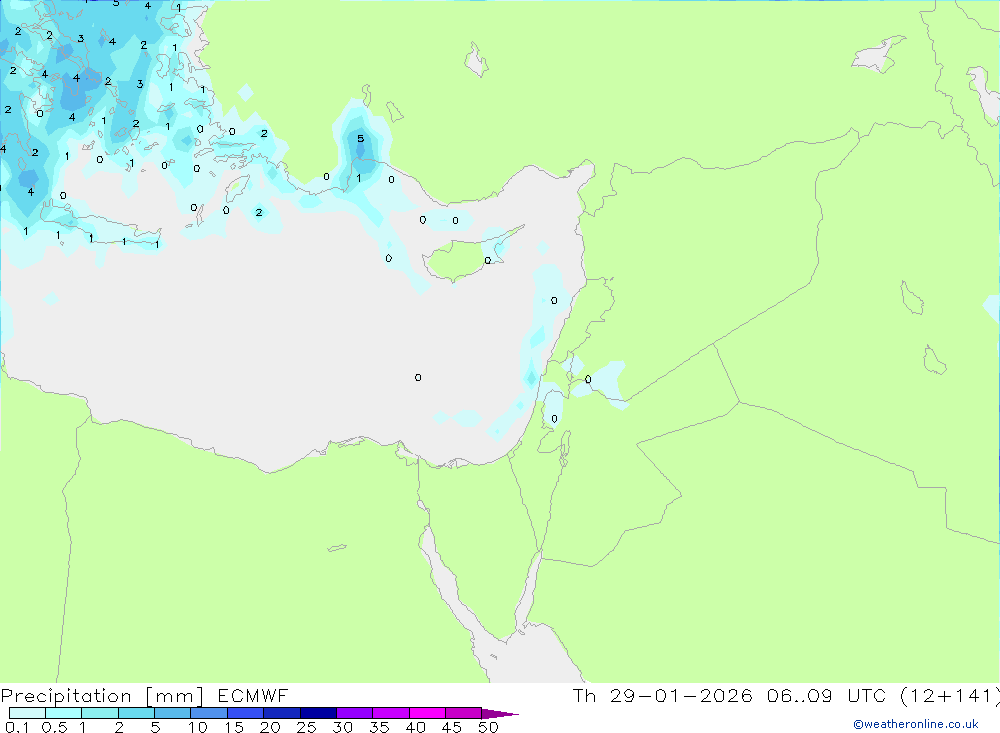This screenshot has height=733, width=1000.
Task: Click the legend label "25"
Action: click(306, 727)
